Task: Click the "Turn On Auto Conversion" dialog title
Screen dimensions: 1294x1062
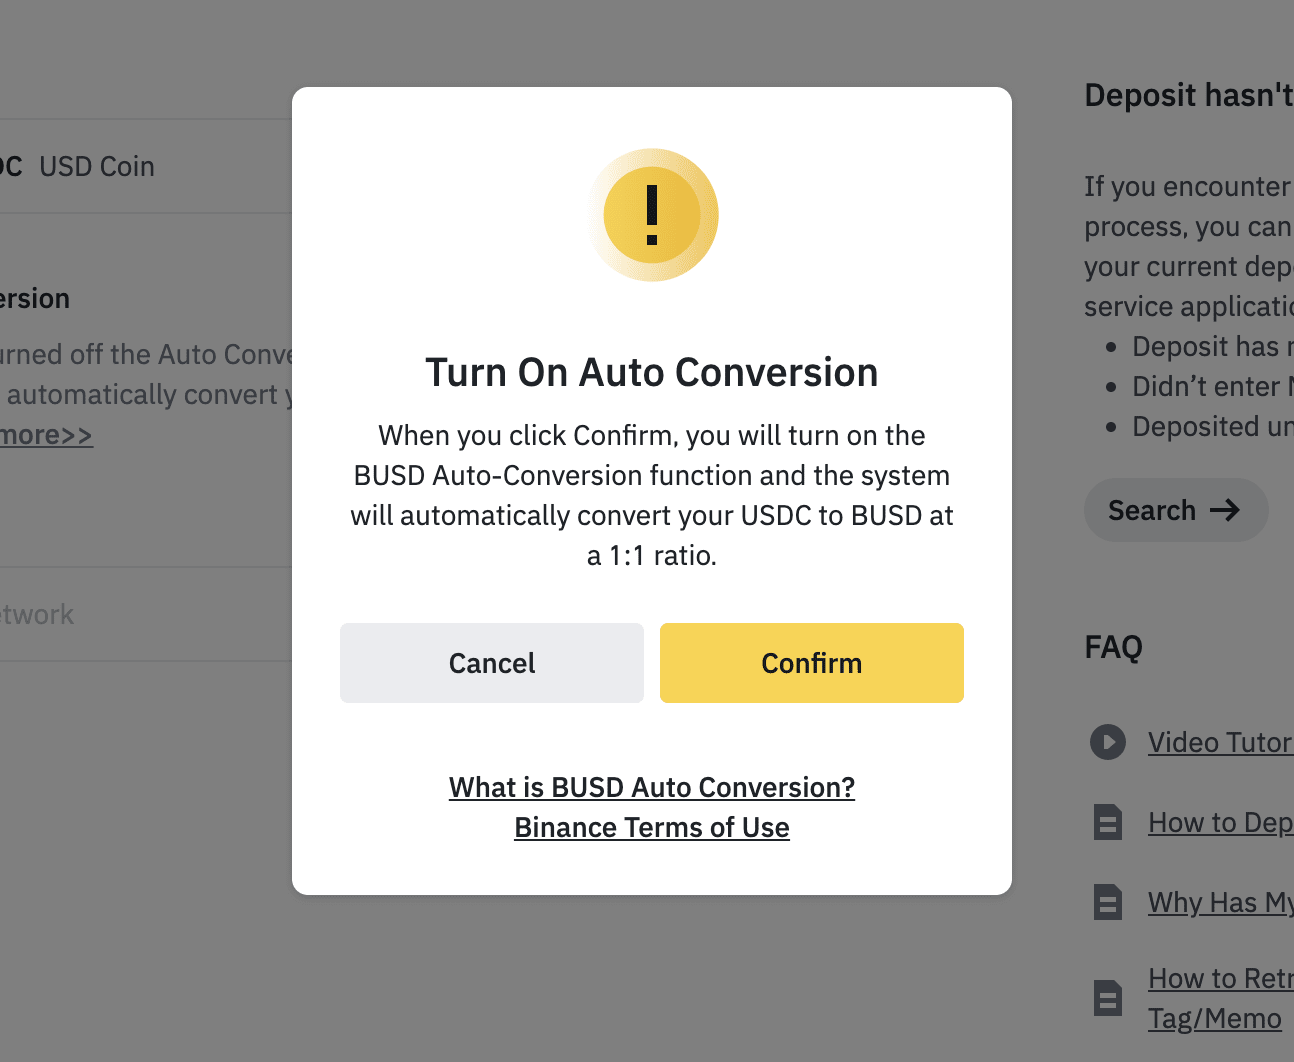Action: [x=652, y=373]
